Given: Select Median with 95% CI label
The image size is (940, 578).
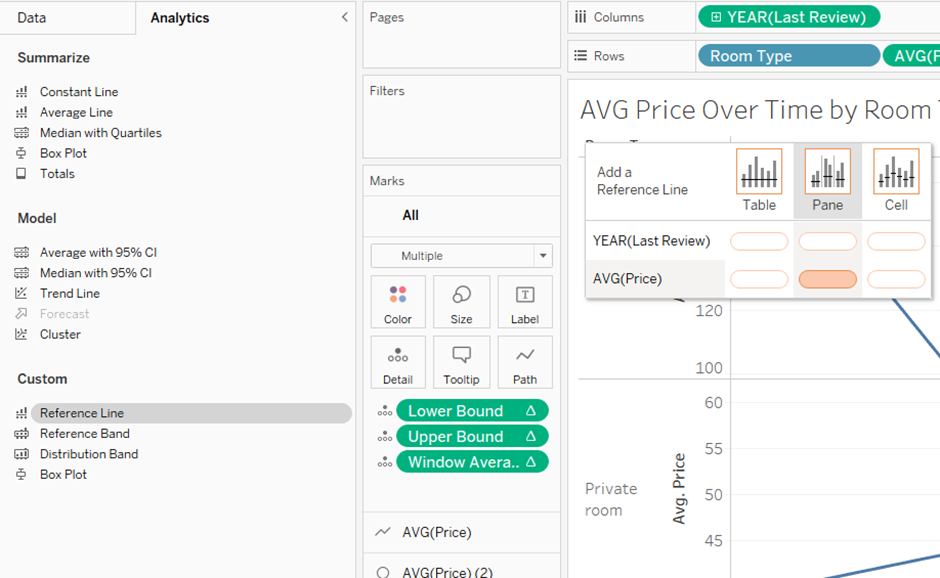Looking at the screenshot, I should coord(96,273).
